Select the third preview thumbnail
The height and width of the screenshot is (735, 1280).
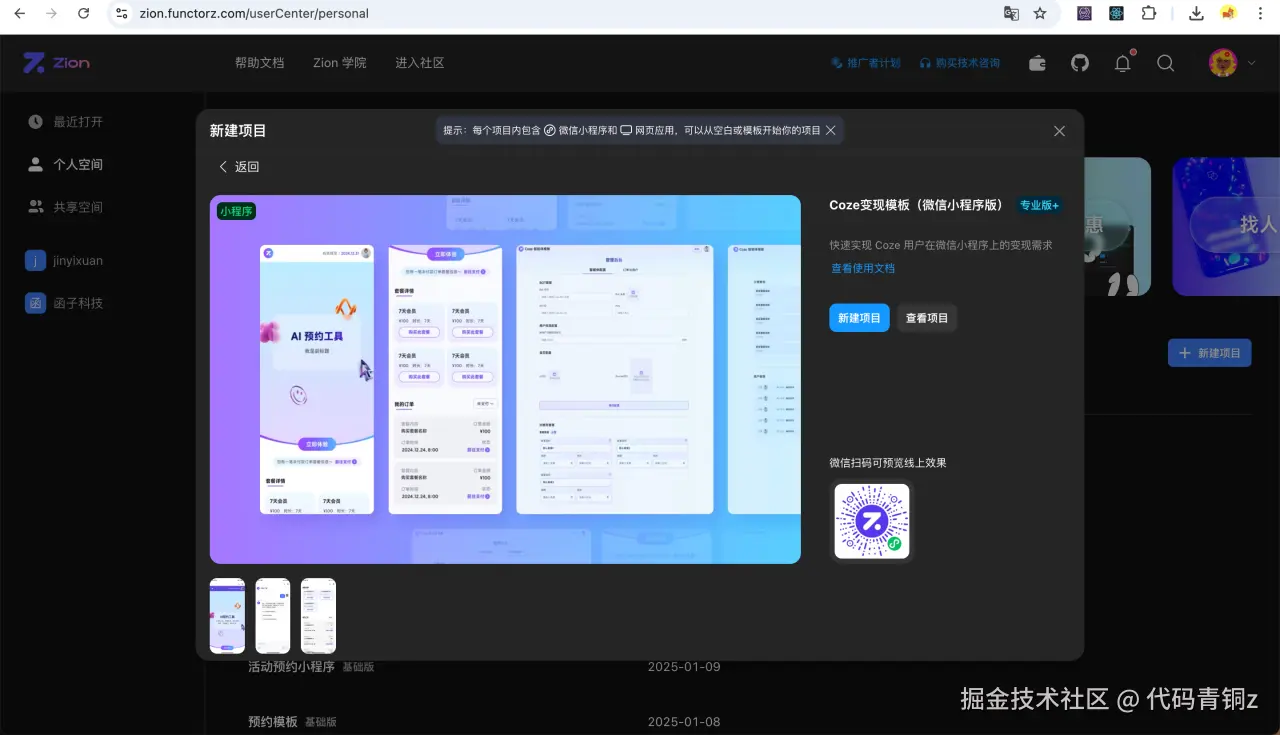pyautogui.click(x=319, y=616)
